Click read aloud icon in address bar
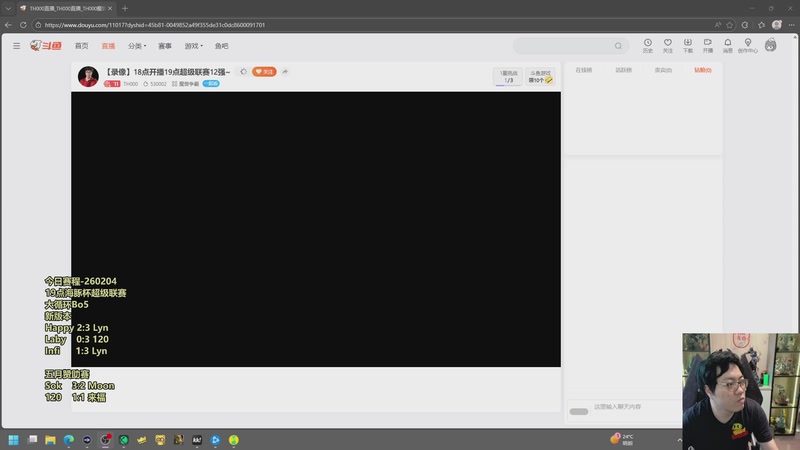Viewport: 800px width, 450px height. (717, 24)
